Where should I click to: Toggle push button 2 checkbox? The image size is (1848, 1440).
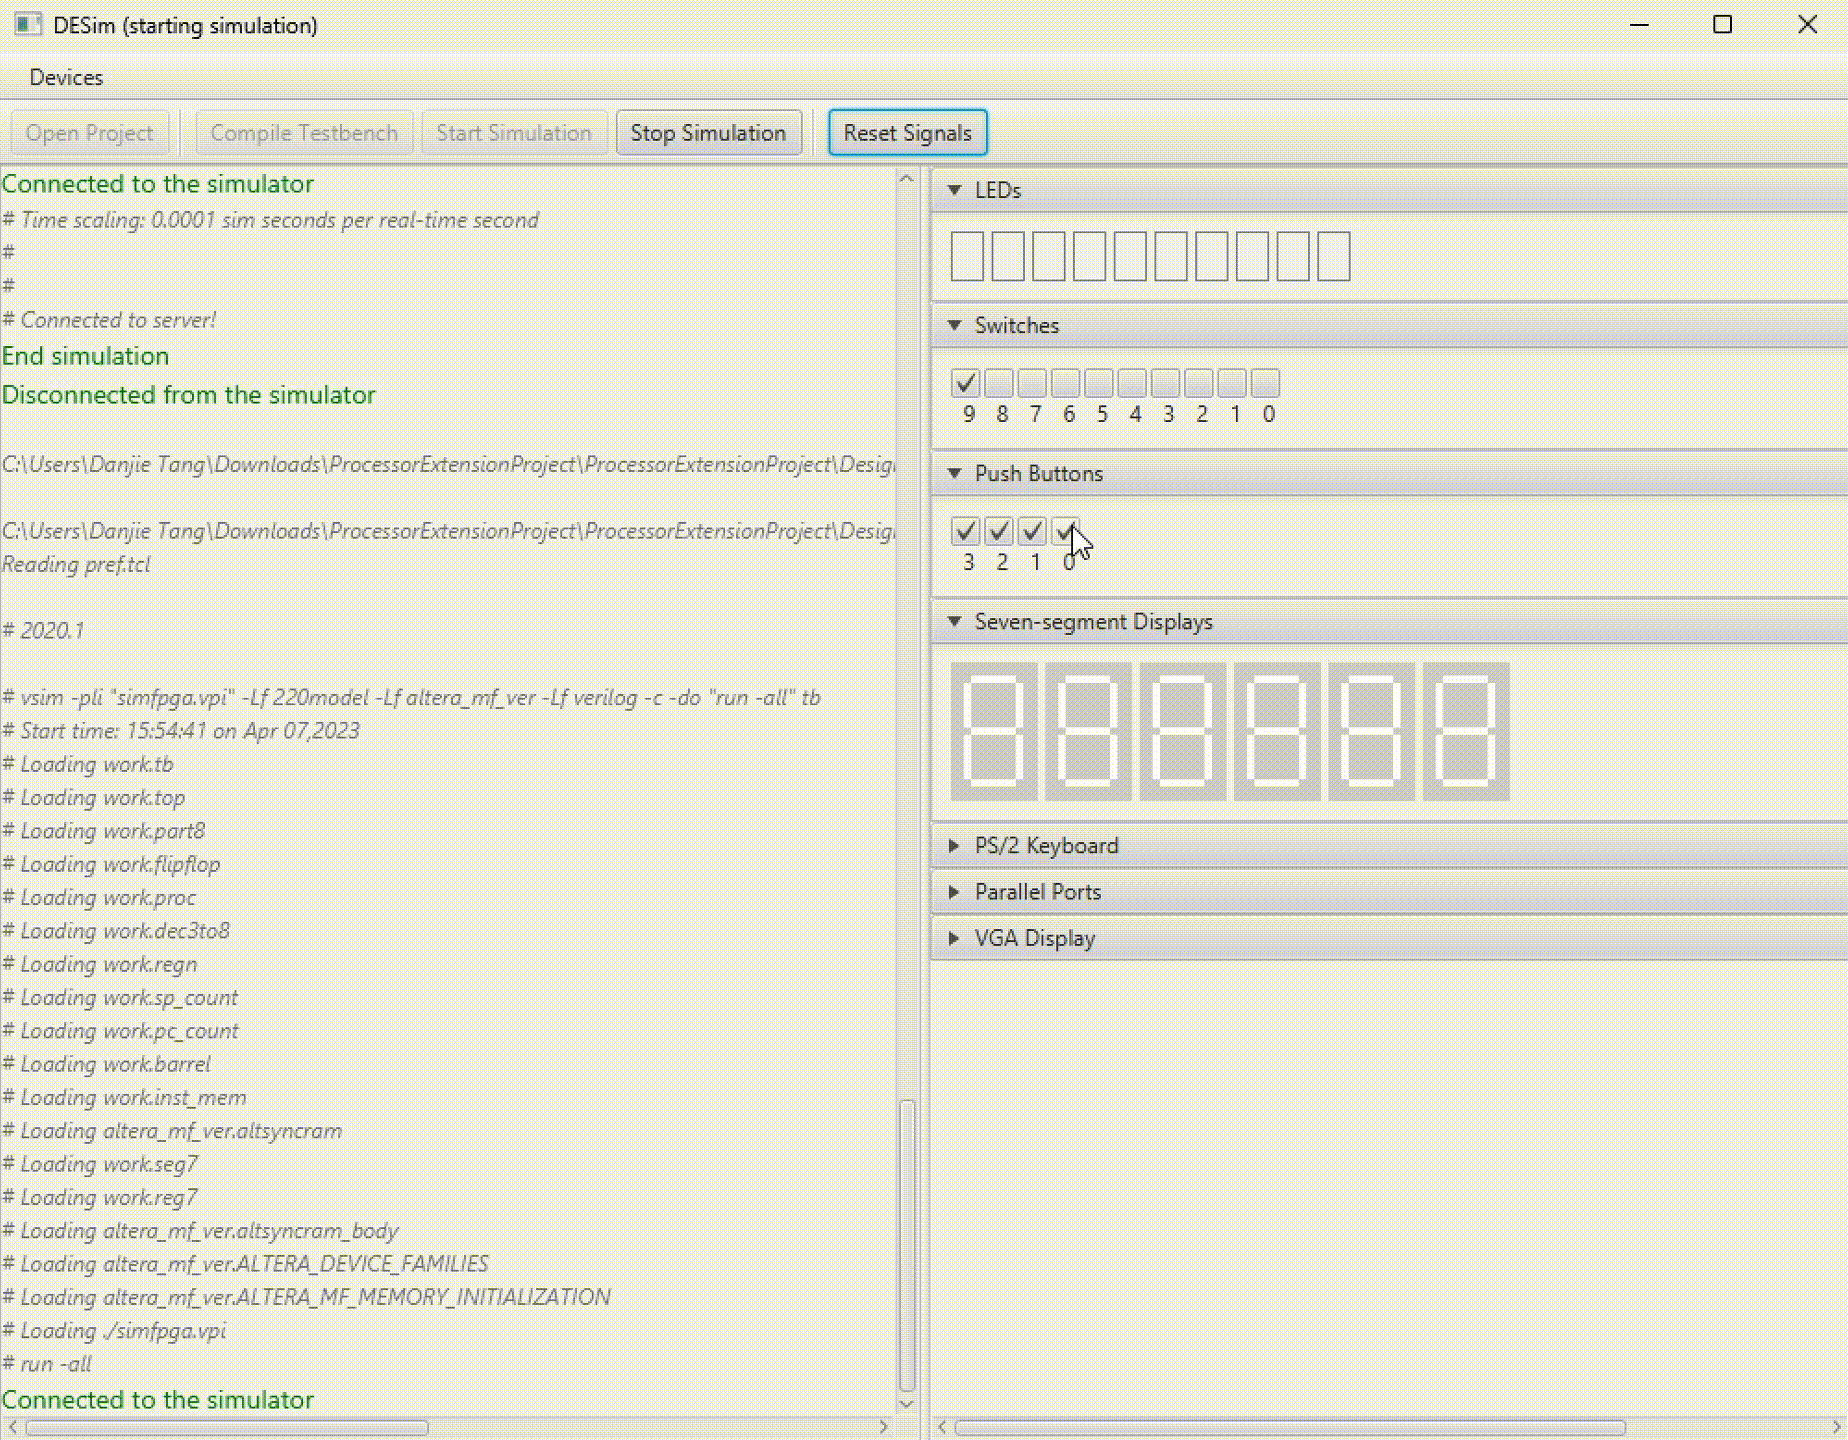pyautogui.click(x=999, y=531)
